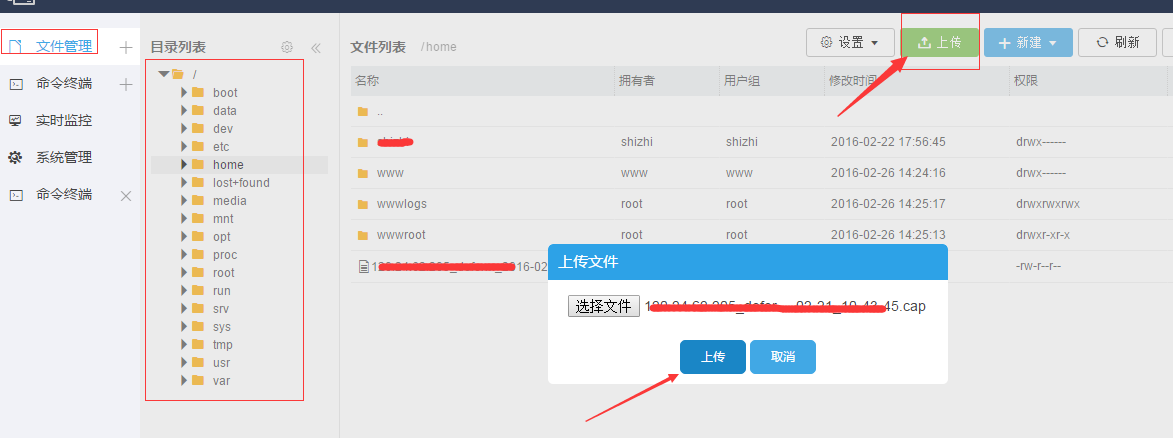Viewport: 1173px width, 438px height.
Task: Open 实时监控 in the sidebar
Action: click(64, 121)
